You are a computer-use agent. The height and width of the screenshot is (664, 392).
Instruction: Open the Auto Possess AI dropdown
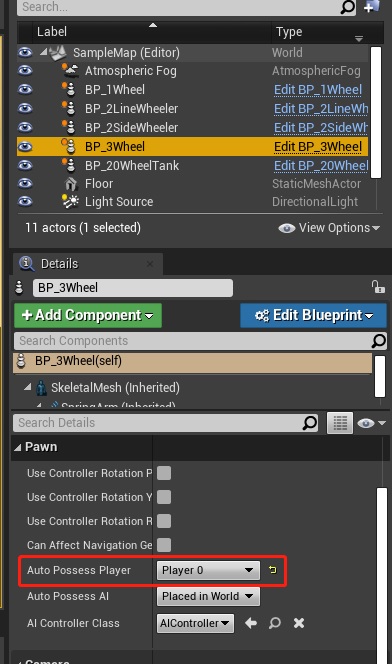(x=208, y=596)
